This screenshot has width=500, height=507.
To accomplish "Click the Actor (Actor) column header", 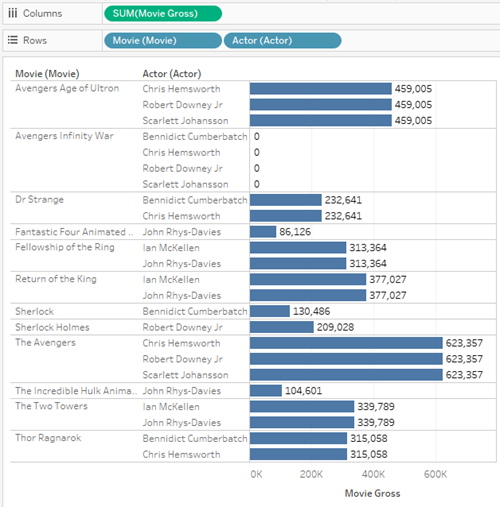I will (172, 74).
